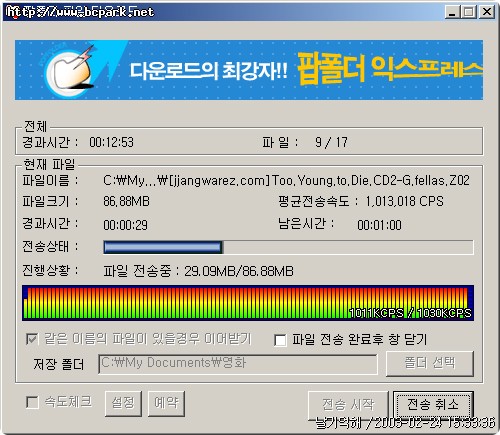
Task: Enable close window after transfer checkbox
Action: tap(280, 340)
